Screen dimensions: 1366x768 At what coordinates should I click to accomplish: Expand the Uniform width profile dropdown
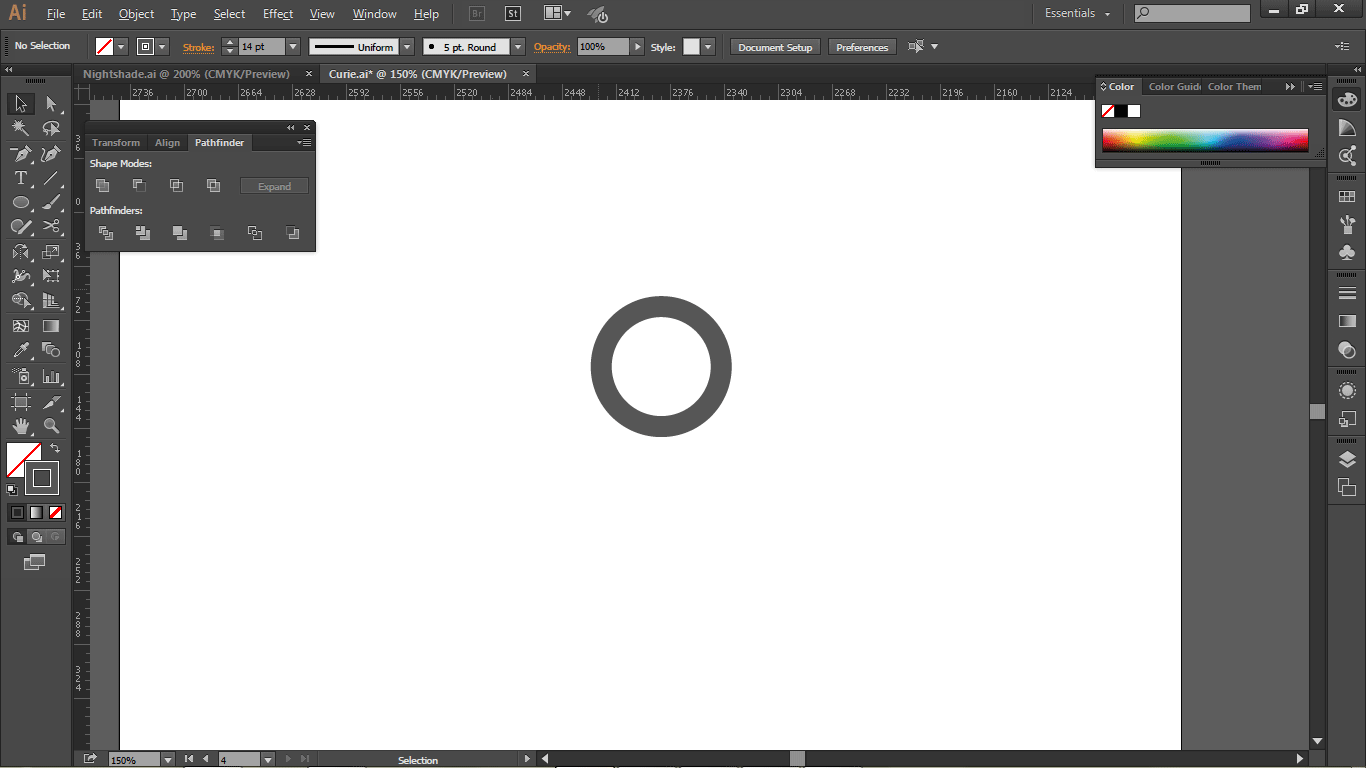pos(407,47)
